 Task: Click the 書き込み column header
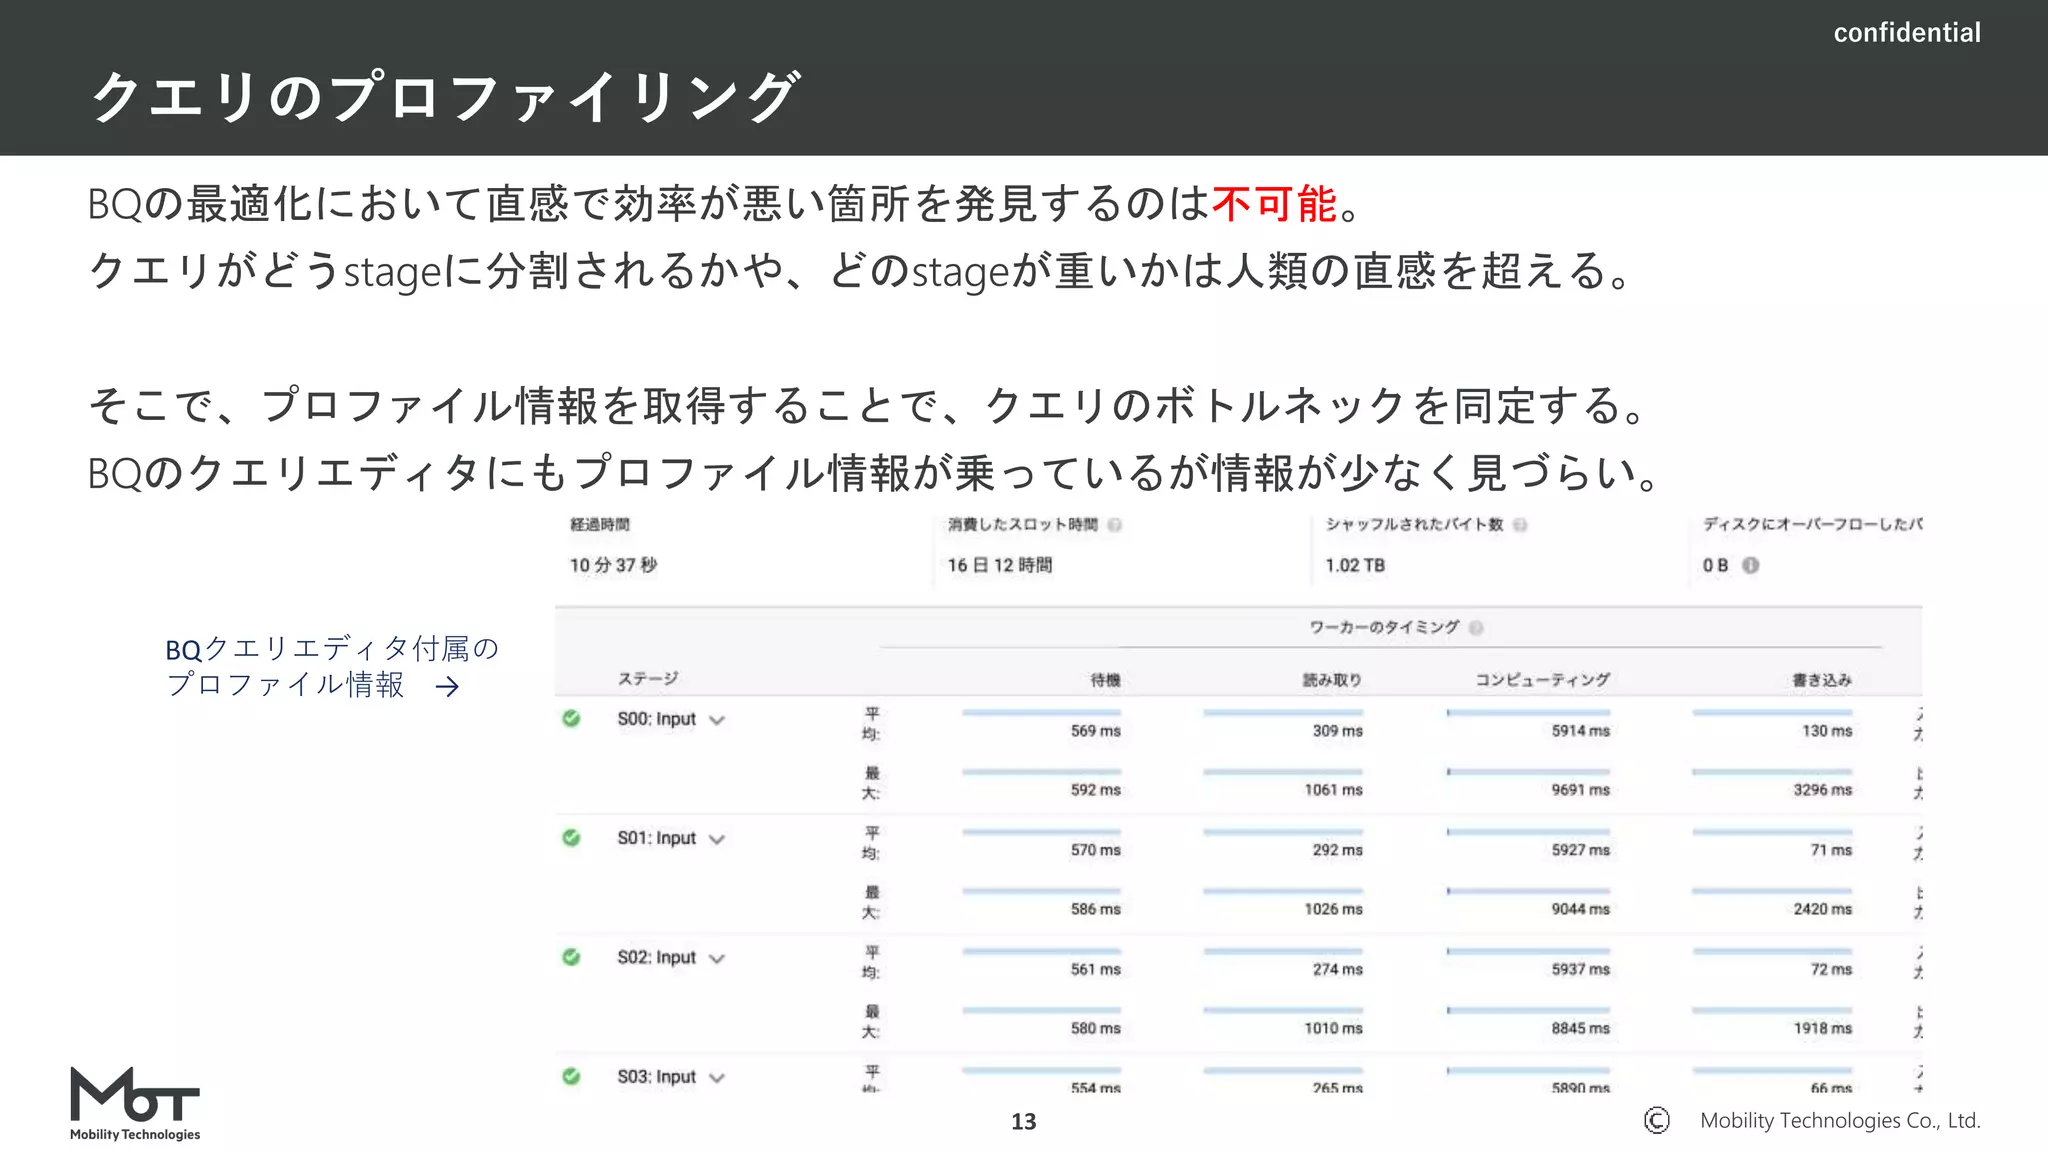(x=1822, y=680)
